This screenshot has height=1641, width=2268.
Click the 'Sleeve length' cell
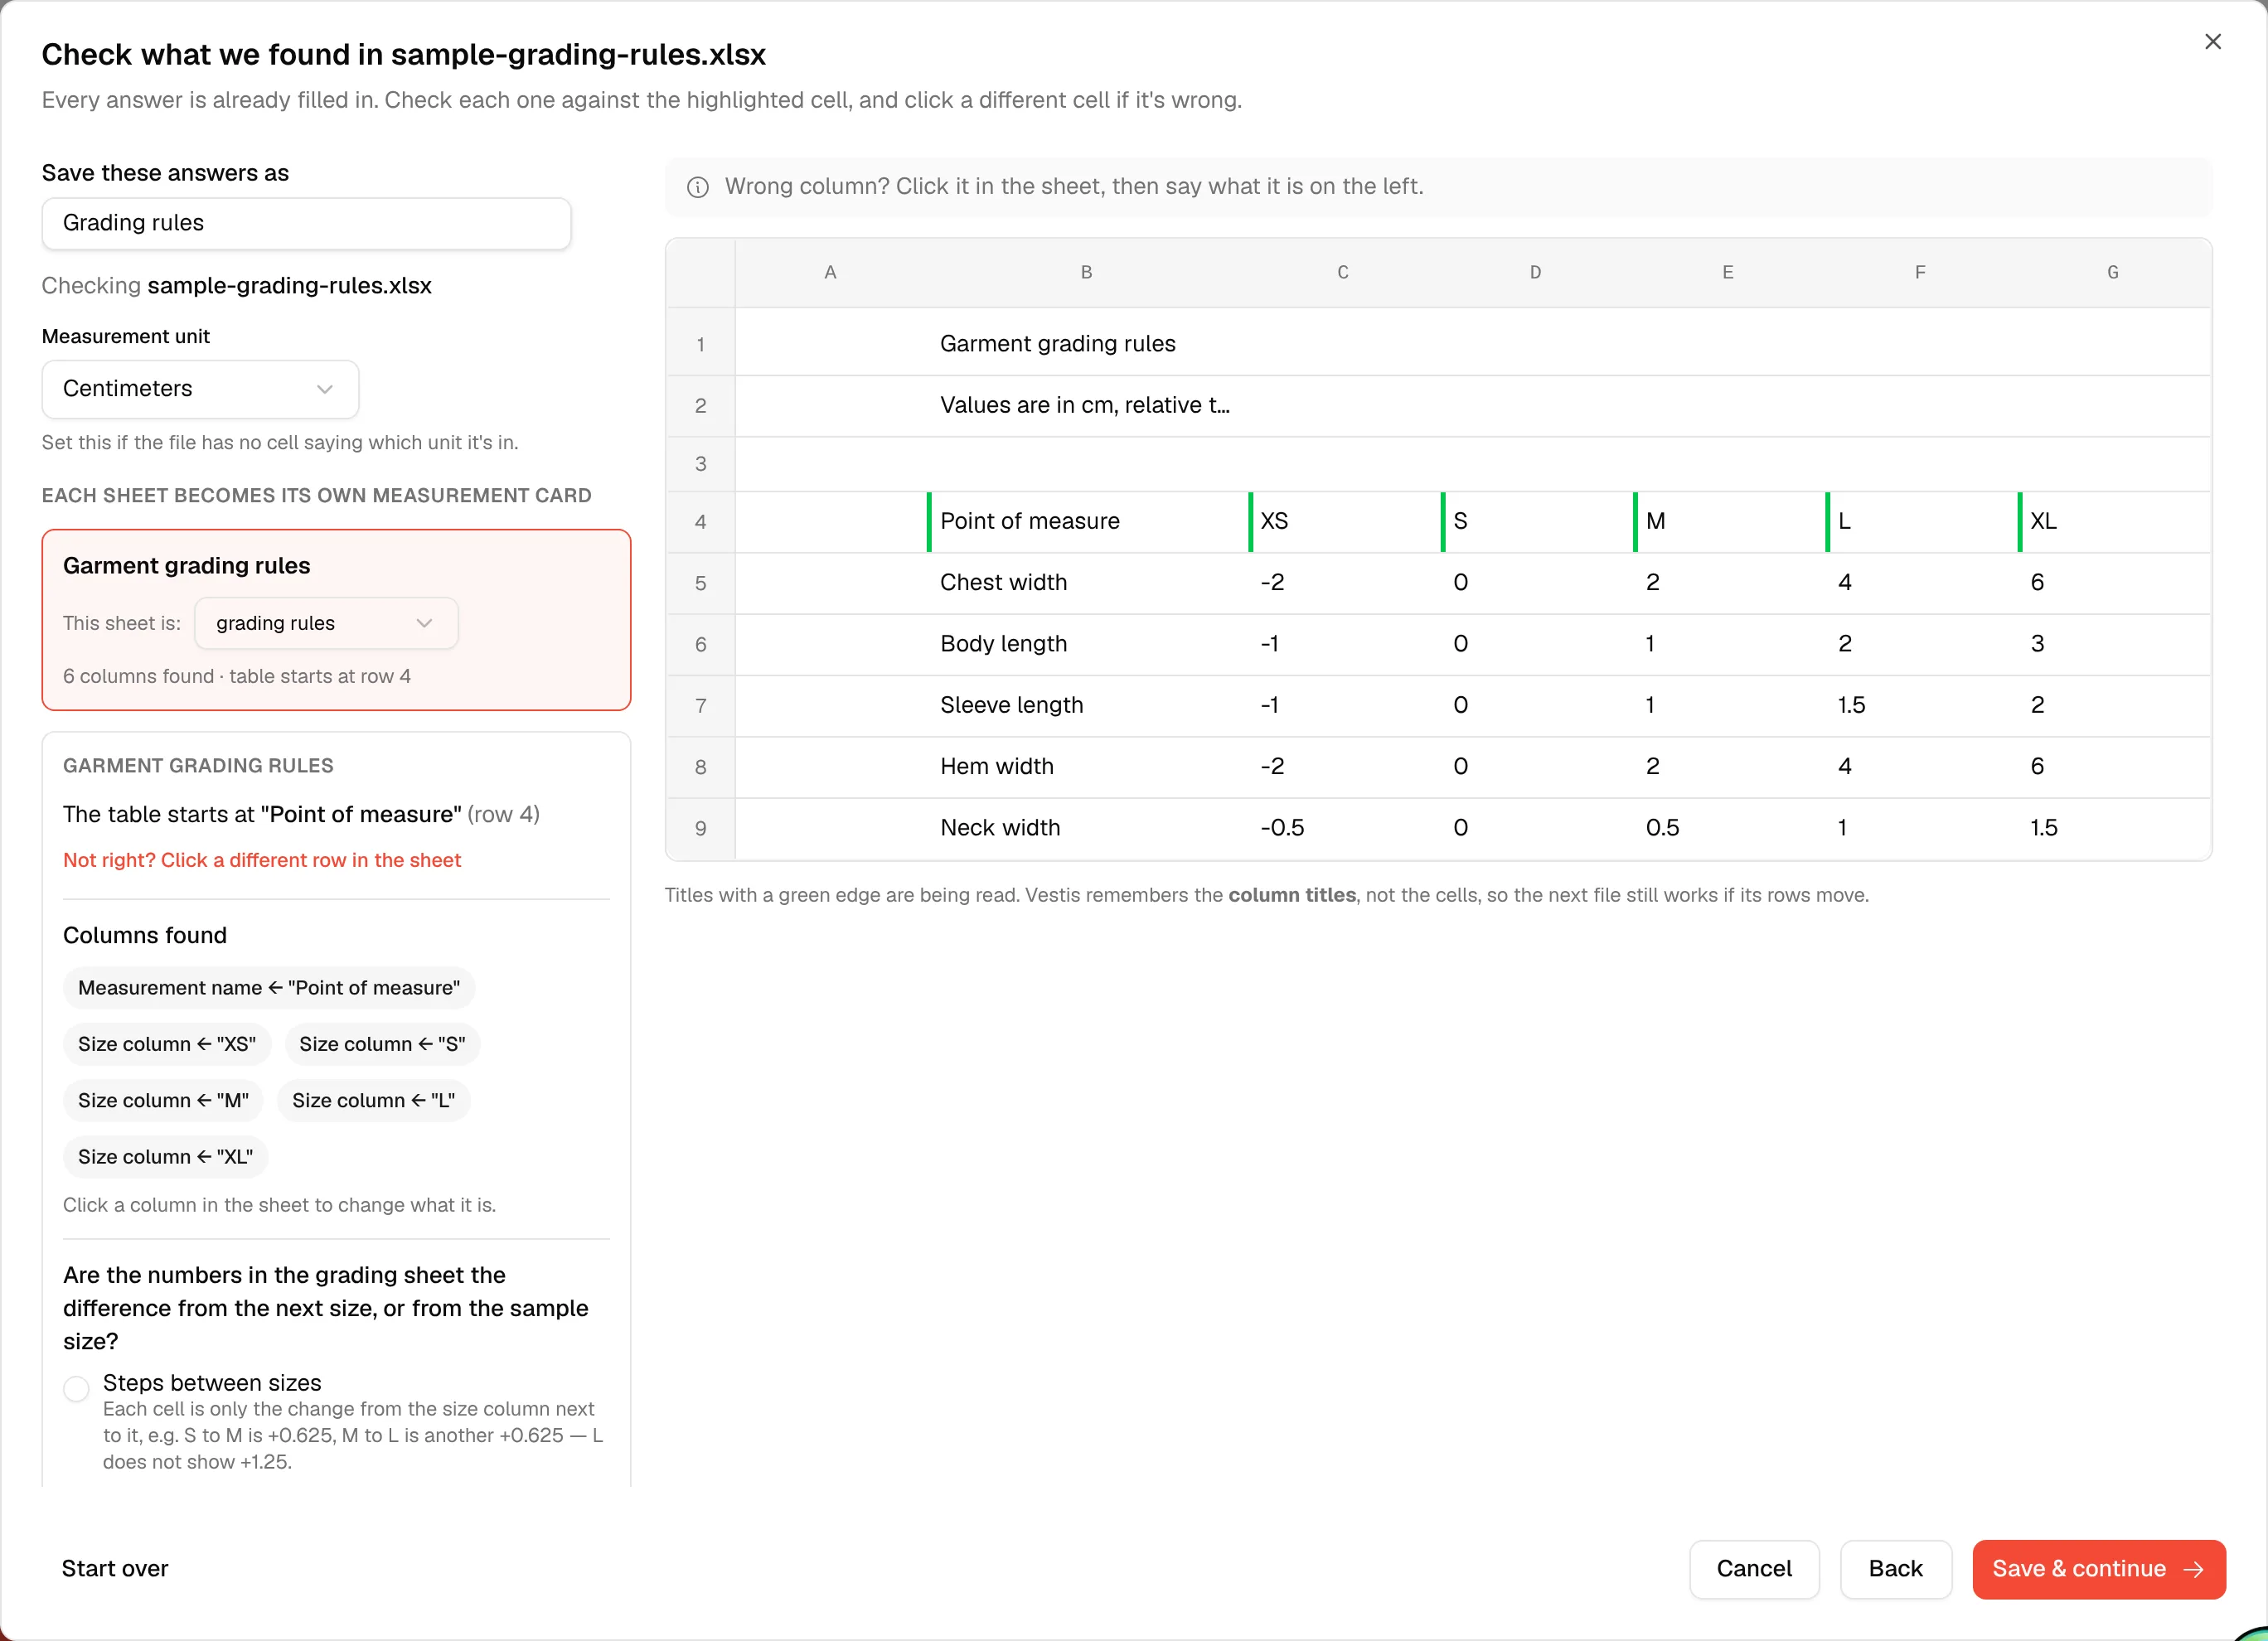pyautogui.click(x=1087, y=705)
